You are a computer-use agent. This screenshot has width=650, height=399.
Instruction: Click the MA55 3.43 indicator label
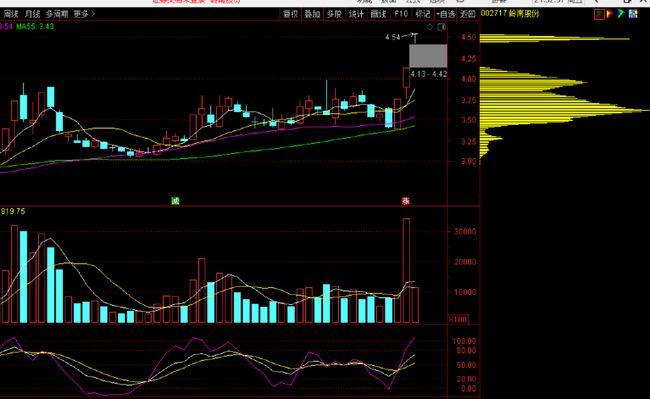35,27
